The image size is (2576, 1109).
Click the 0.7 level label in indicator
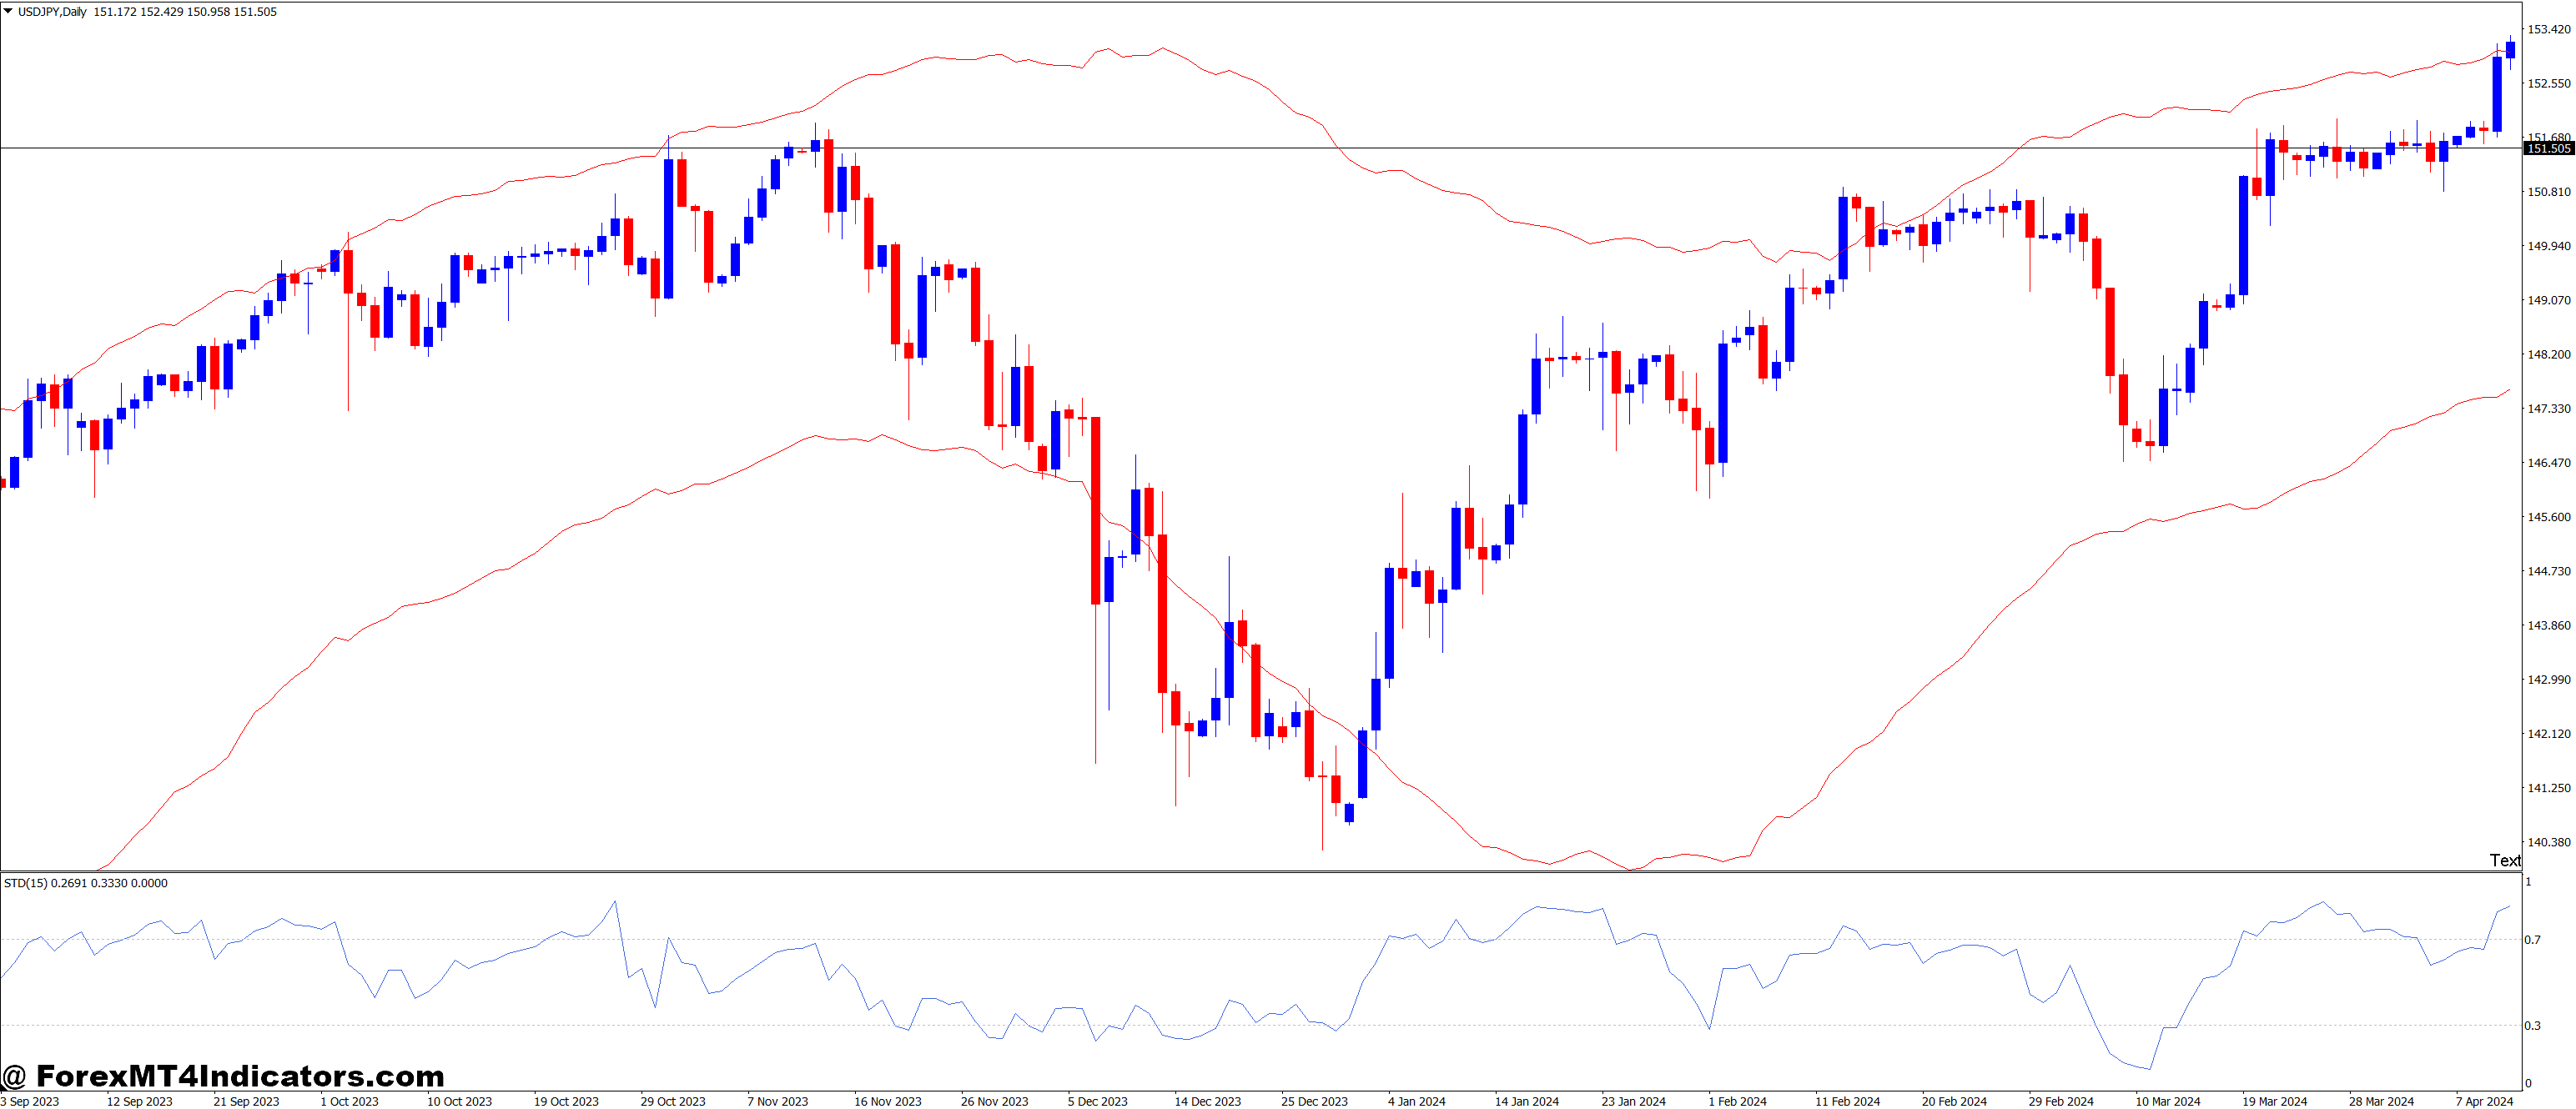2532,939
